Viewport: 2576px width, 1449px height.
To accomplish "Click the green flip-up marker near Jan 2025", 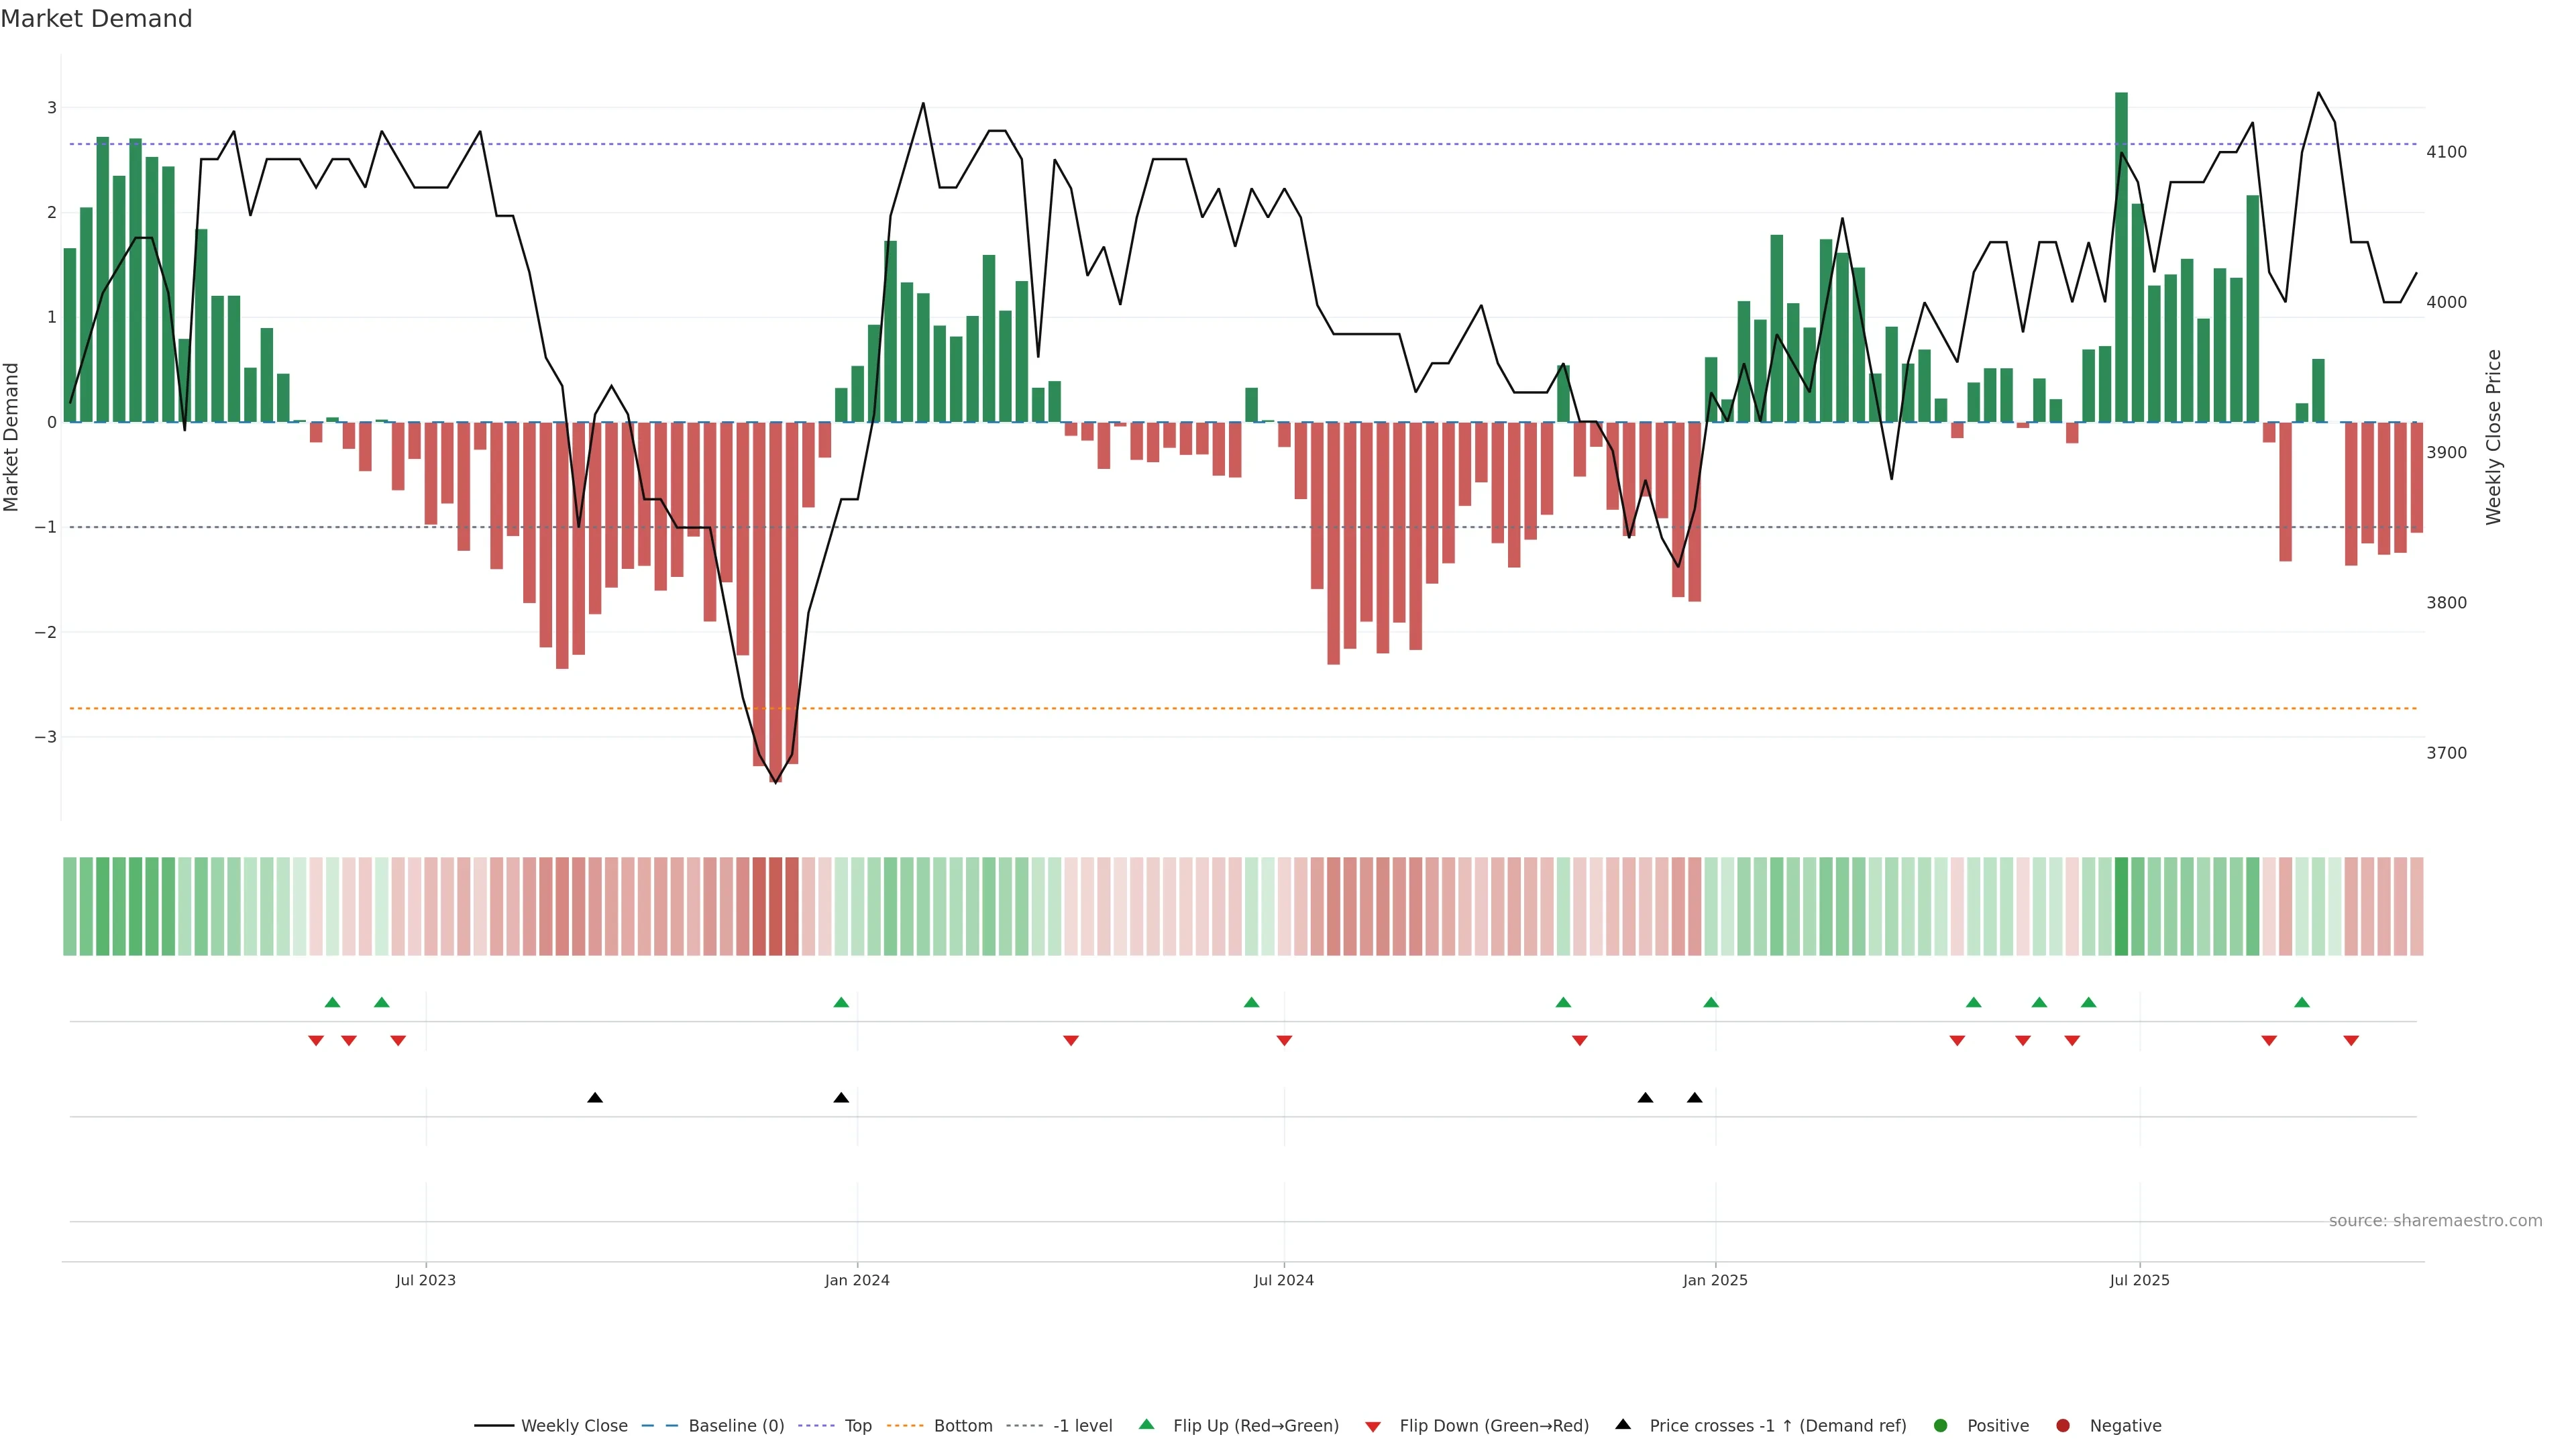I will pyautogui.click(x=1711, y=1002).
